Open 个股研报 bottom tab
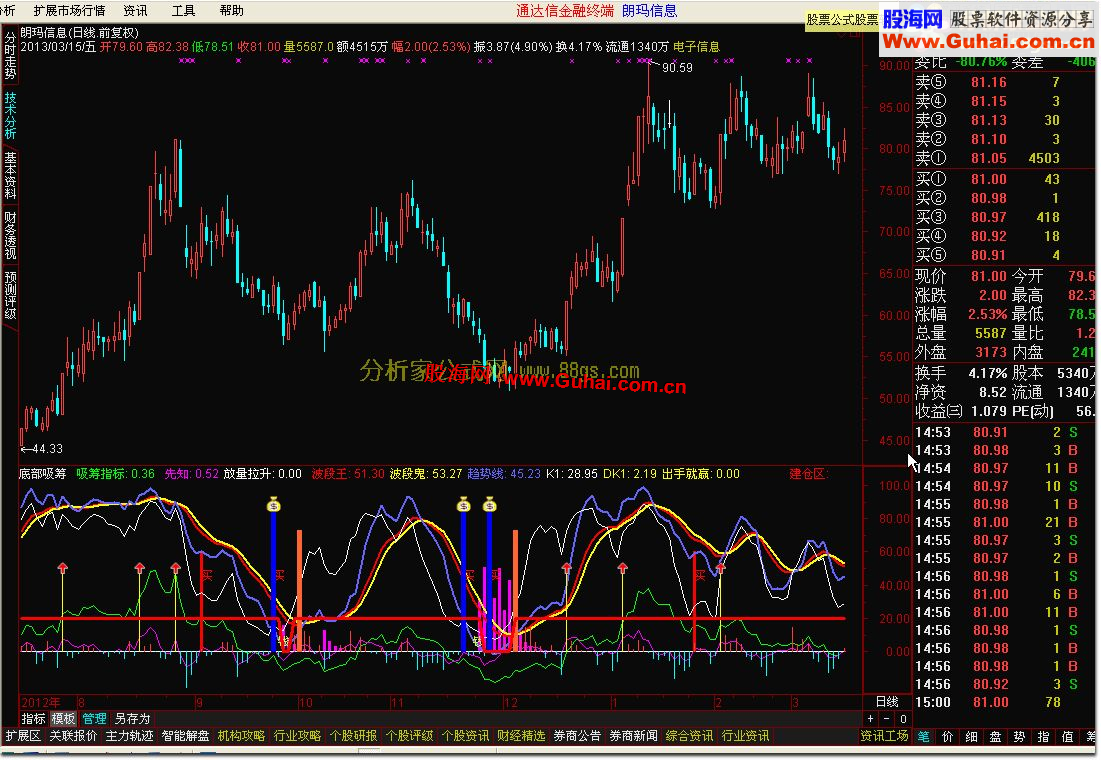 tap(353, 735)
